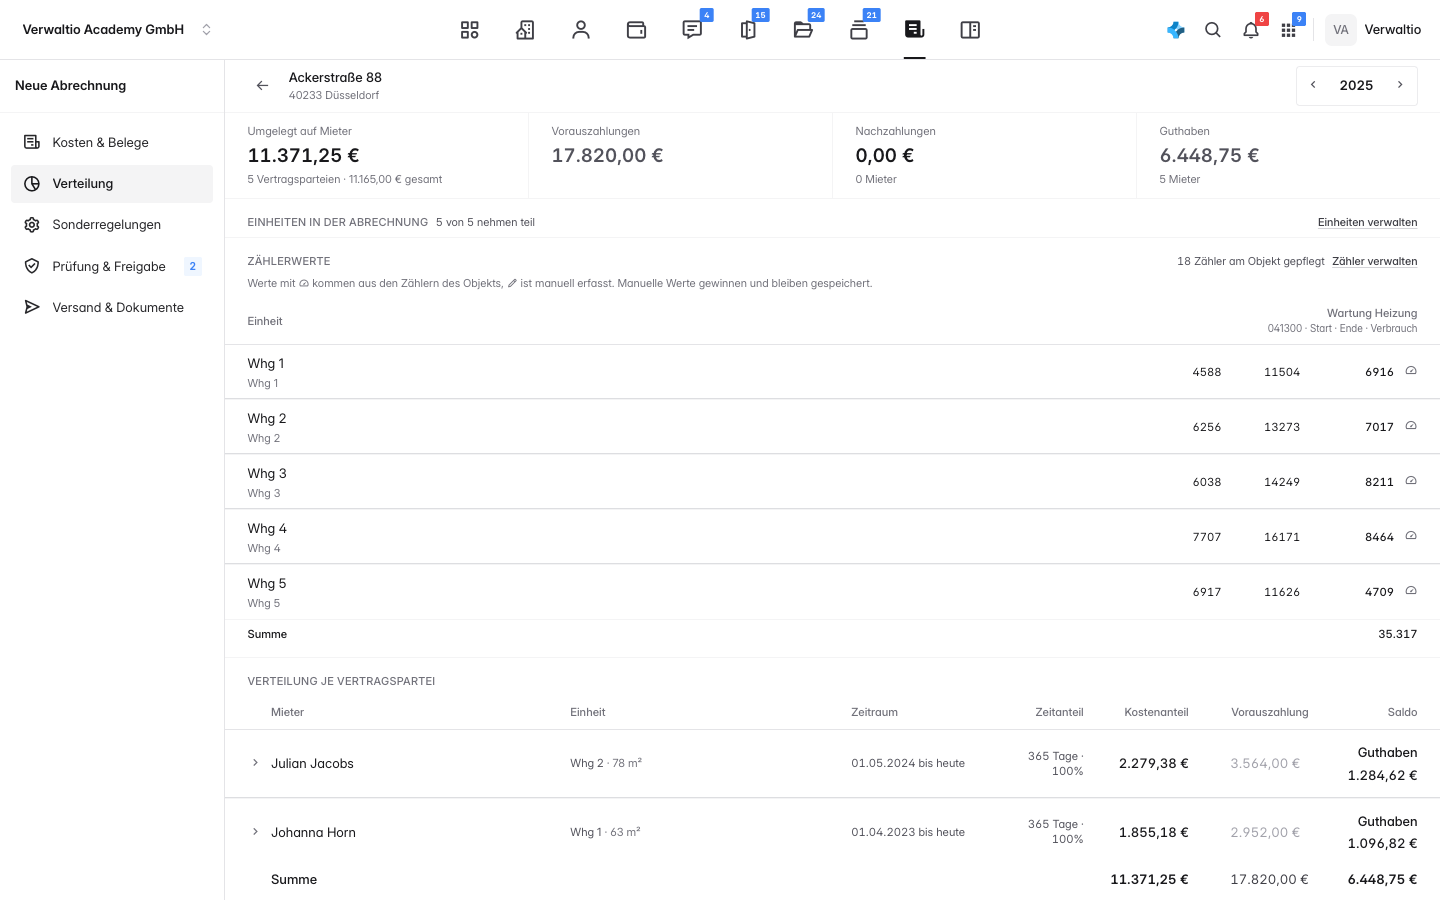The width and height of the screenshot is (1440, 900).
Task: Open the notifications bell
Action: coord(1251,30)
